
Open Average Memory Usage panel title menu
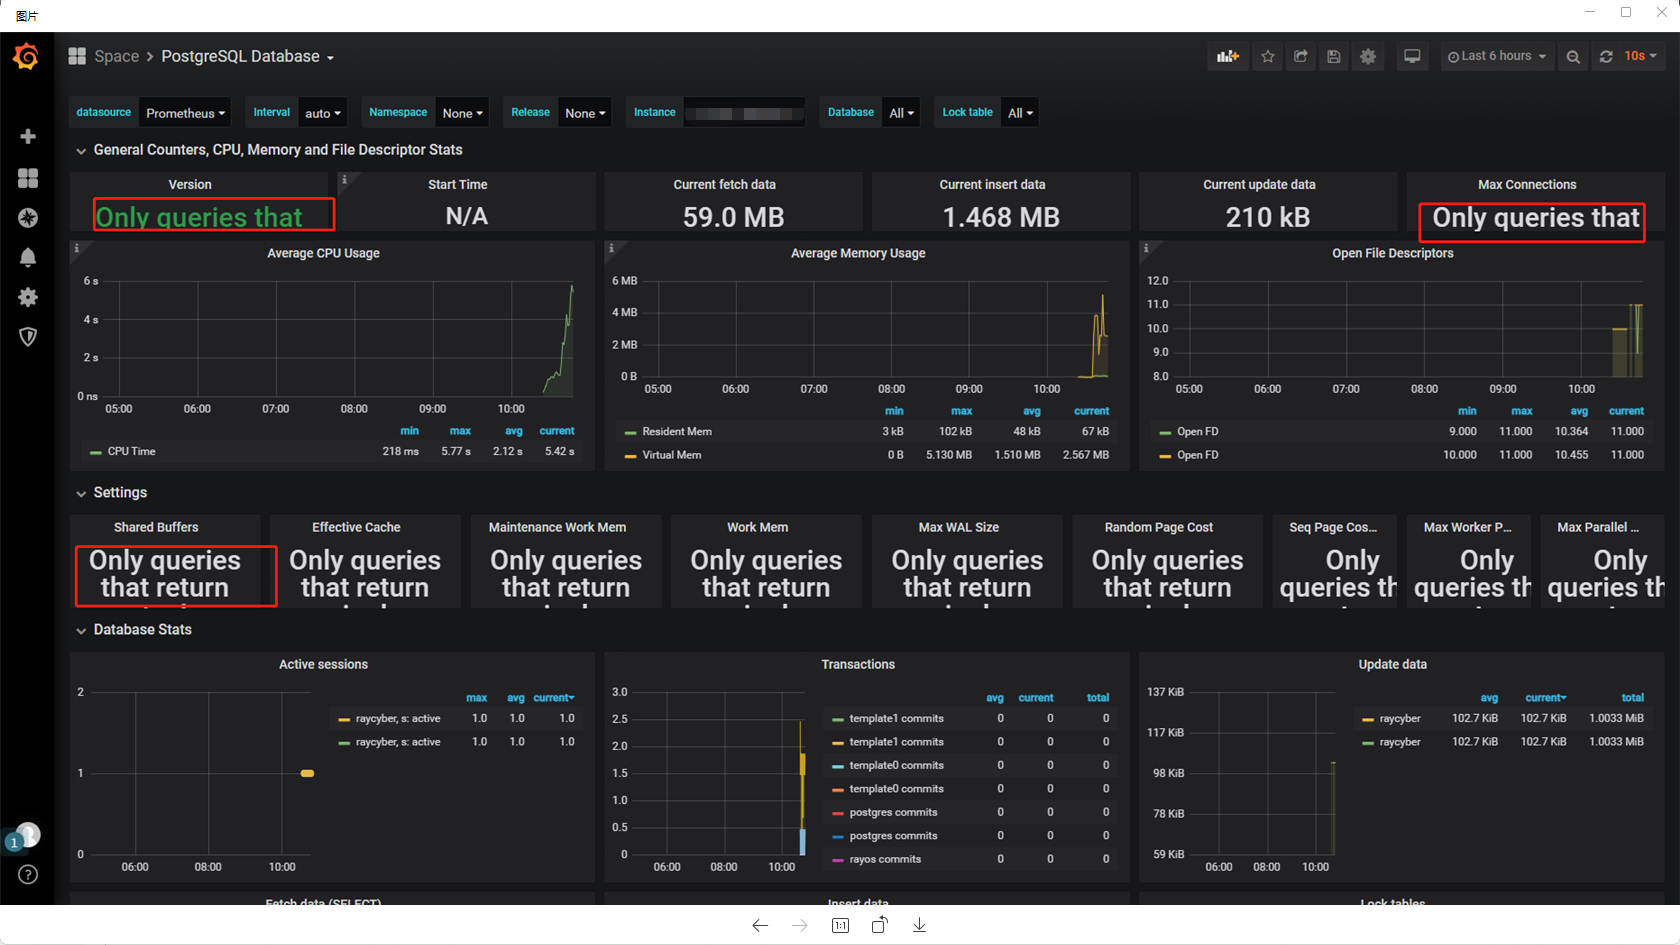tap(858, 254)
